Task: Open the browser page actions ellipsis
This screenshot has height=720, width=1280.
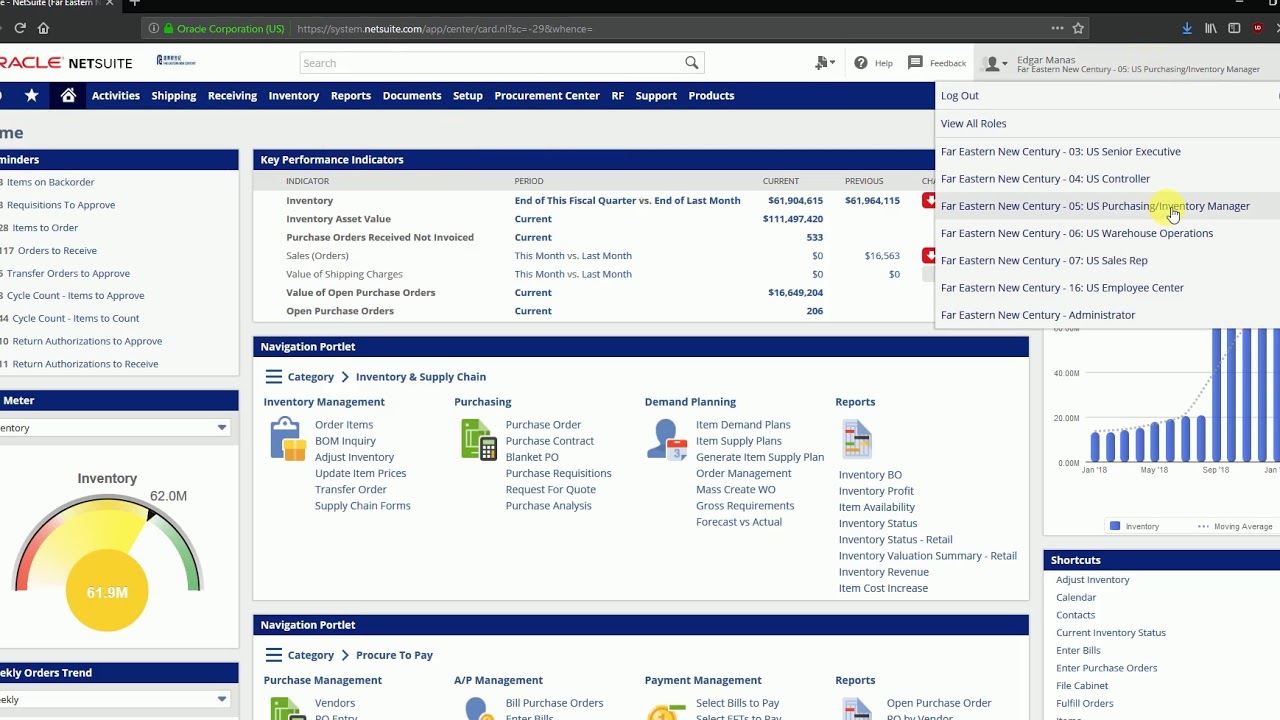Action: click(x=1057, y=28)
